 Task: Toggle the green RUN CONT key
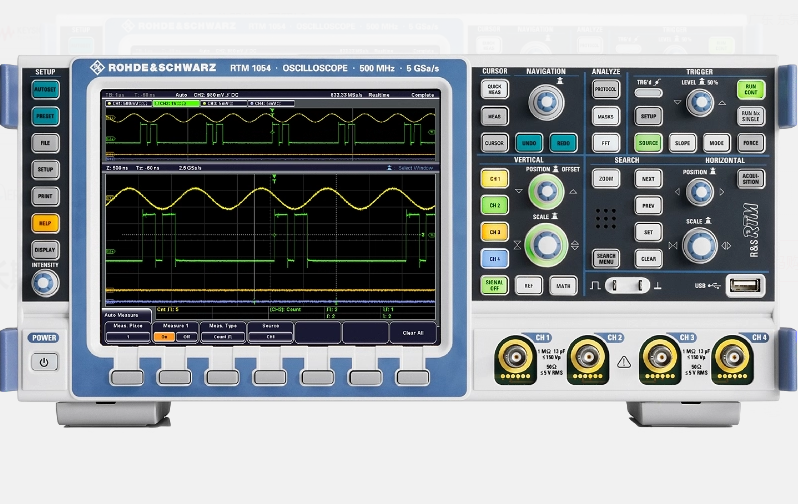(x=751, y=90)
